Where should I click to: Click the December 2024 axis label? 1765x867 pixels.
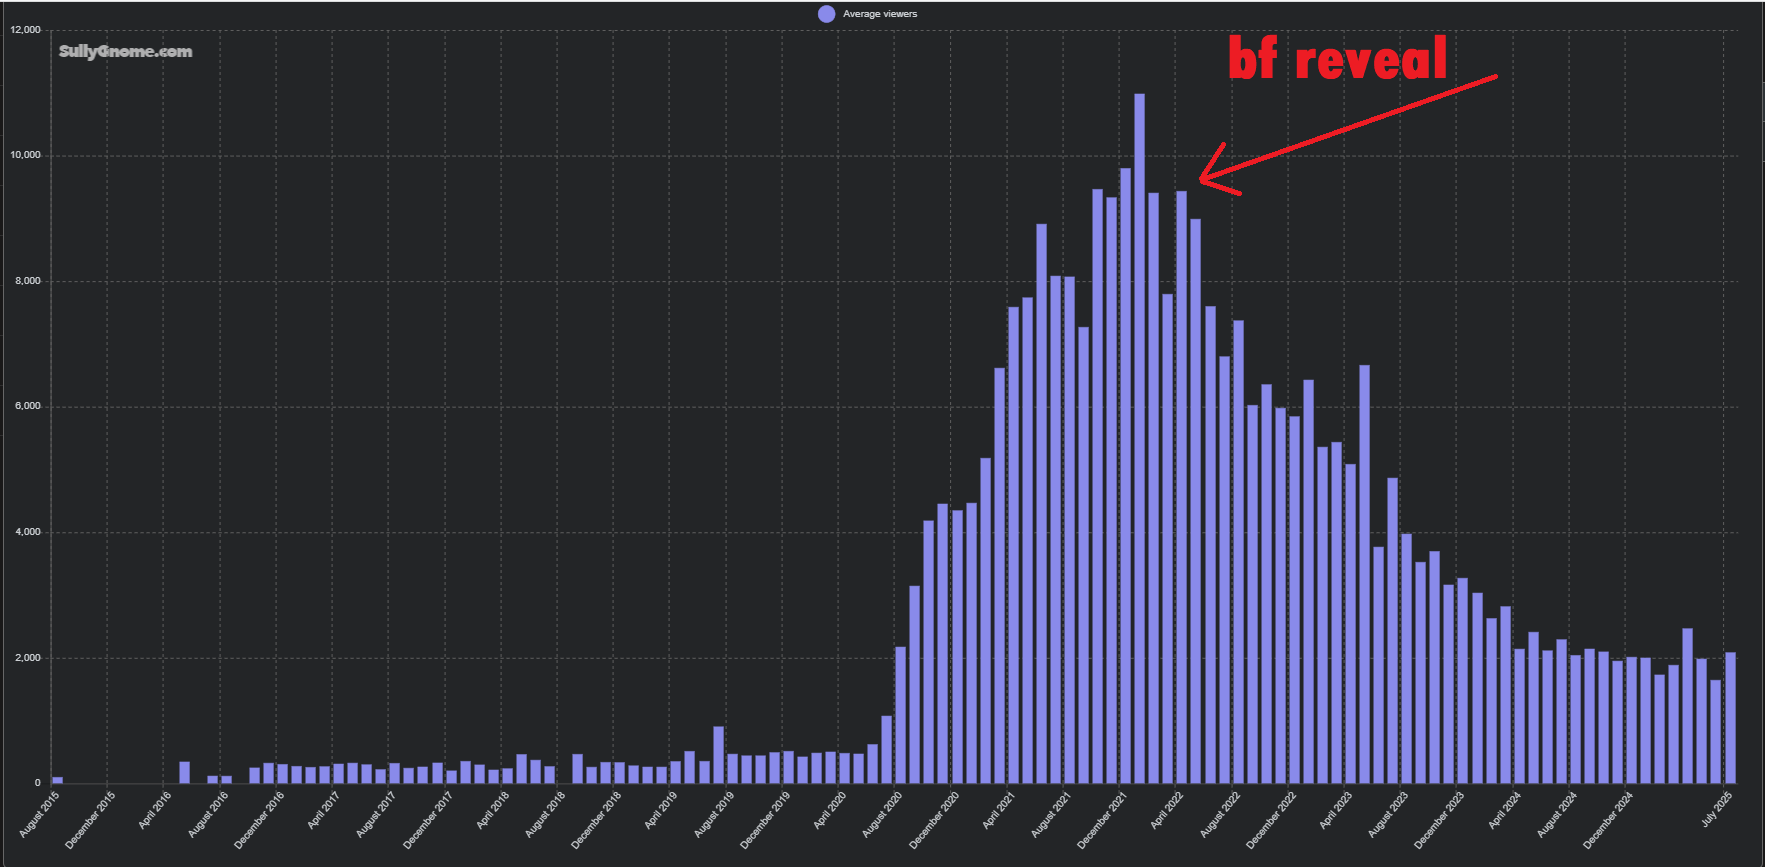[x=1609, y=819]
